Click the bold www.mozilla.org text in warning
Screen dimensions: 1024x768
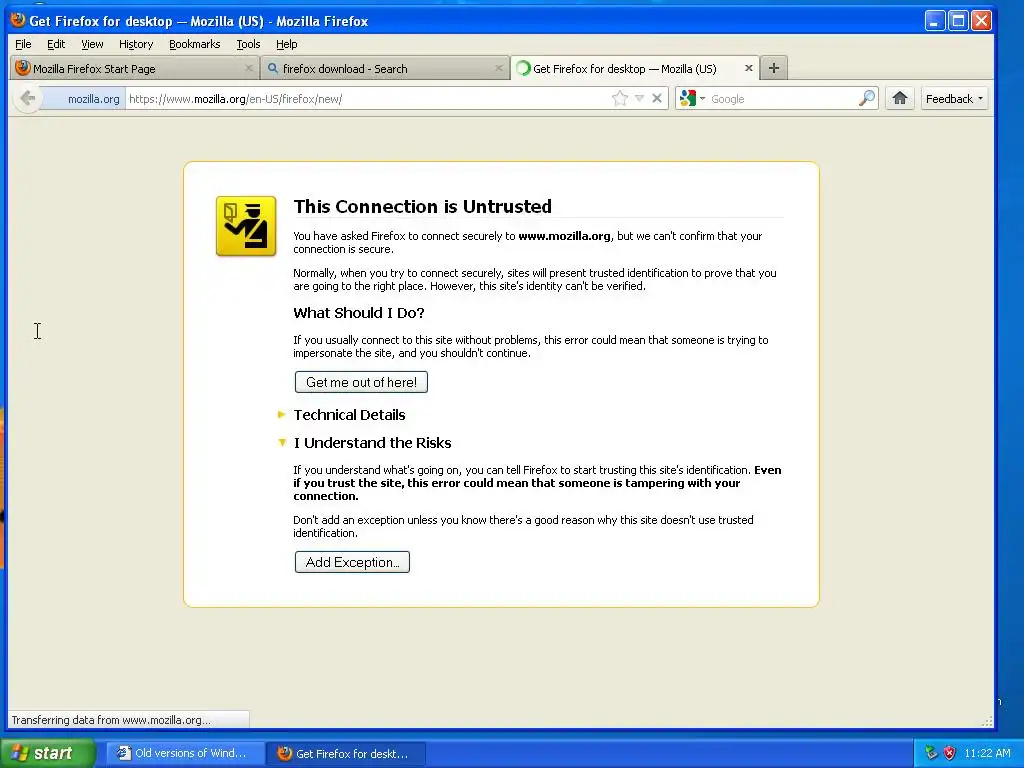coord(564,236)
